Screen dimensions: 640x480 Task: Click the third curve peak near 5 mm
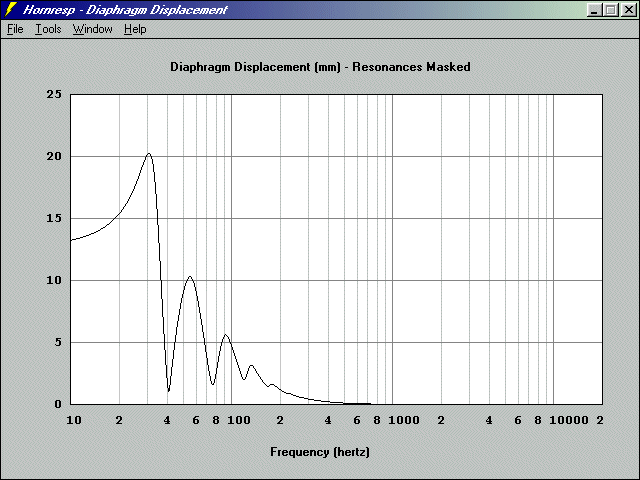pyautogui.click(x=226, y=335)
